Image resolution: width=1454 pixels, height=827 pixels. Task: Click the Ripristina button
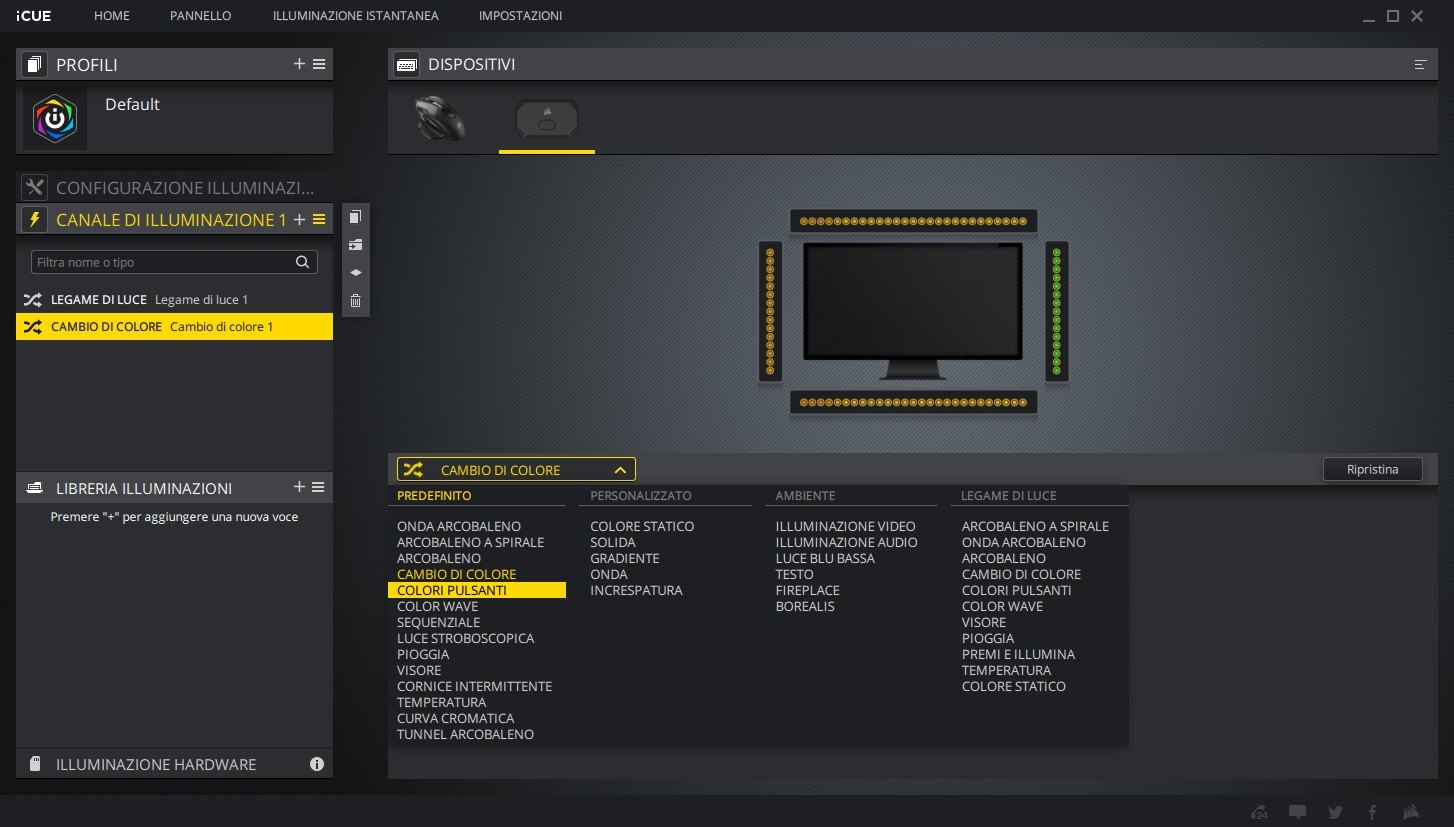pos(1372,470)
